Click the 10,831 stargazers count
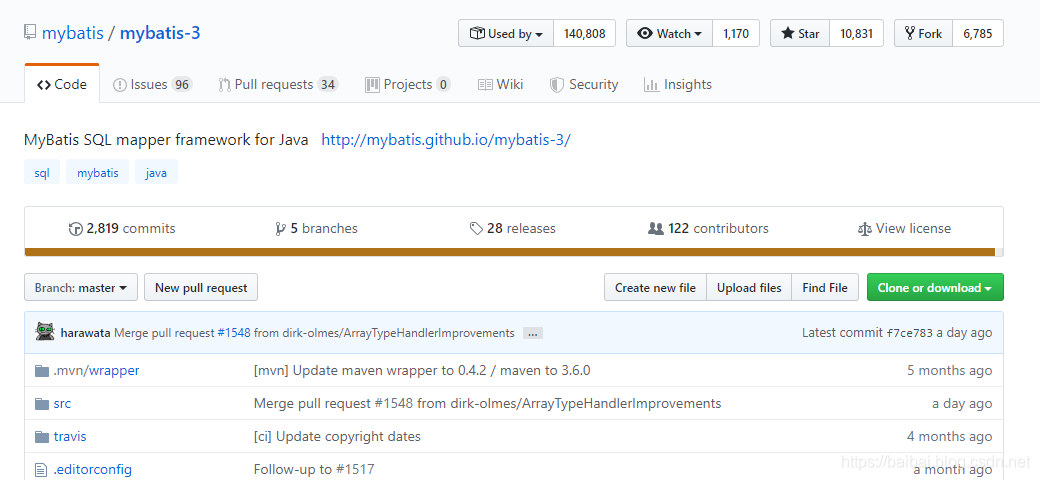1040x480 pixels. pyautogui.click(x=856, y=33)
